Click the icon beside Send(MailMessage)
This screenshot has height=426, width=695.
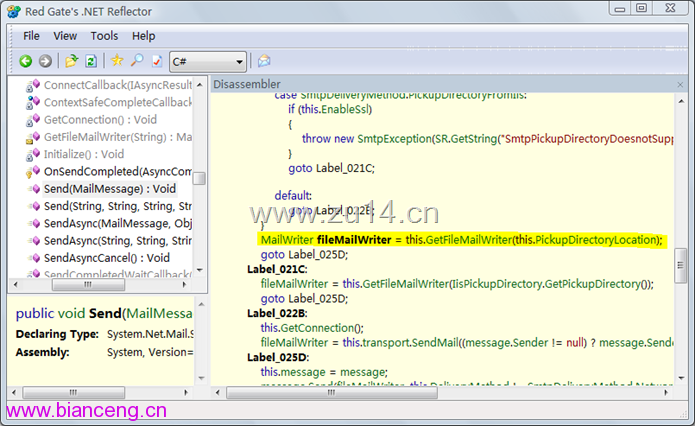[35, 189]
